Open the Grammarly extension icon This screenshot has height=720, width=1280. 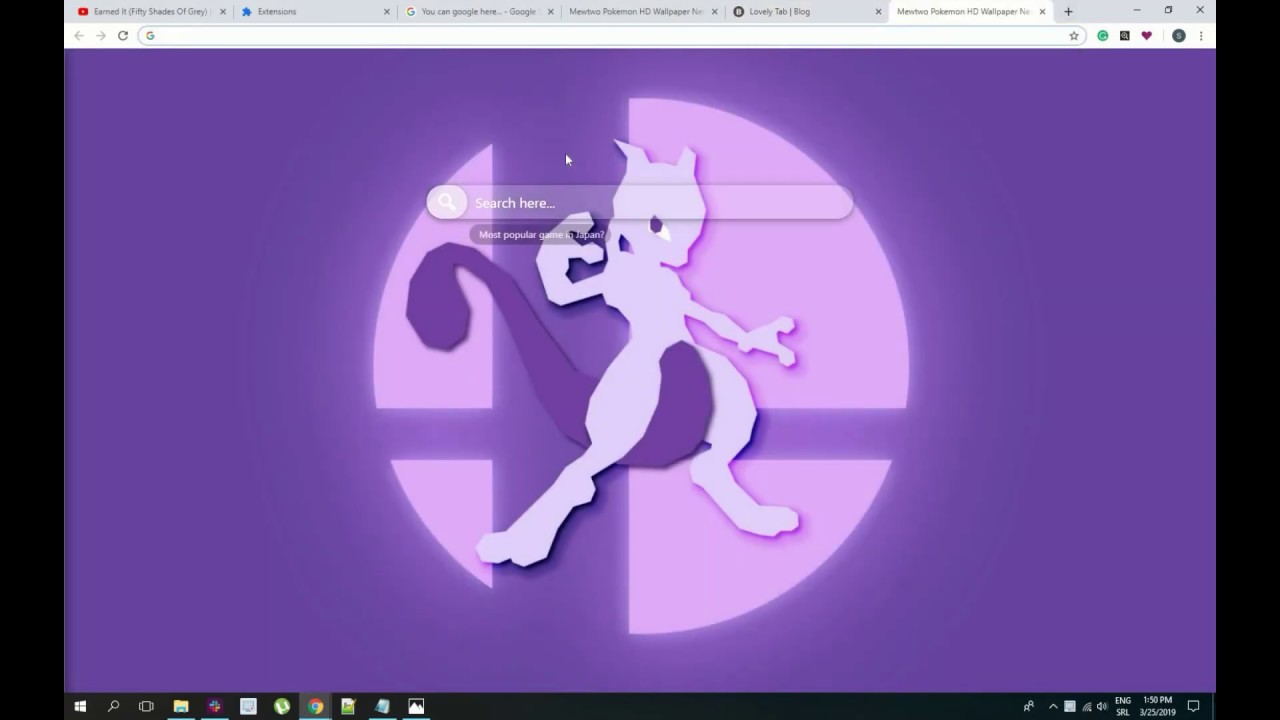(1103, 35)
